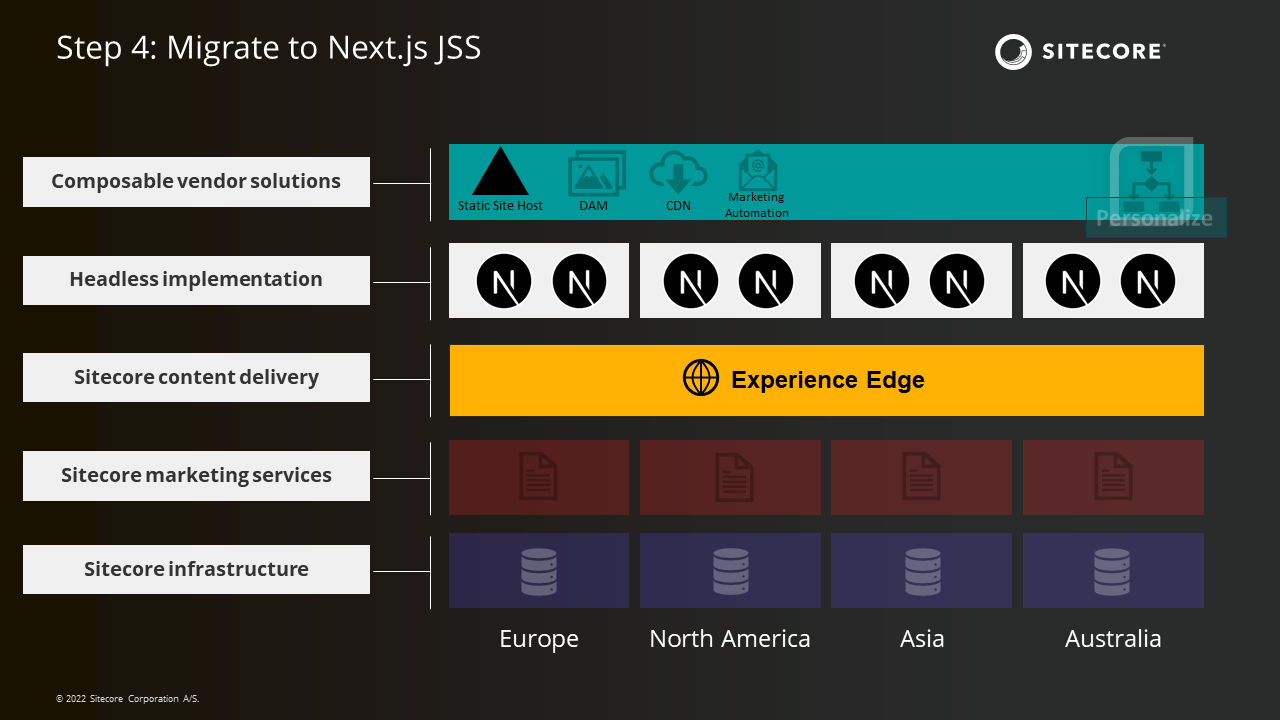Click the Static Site Host triangle icon
This screenshot has height=720, width=1280.
click(500, 171)
